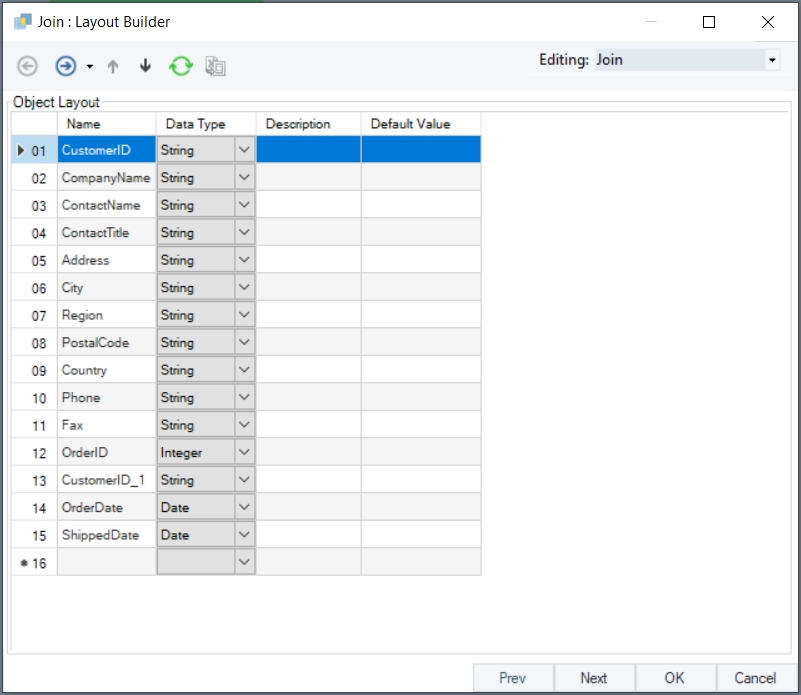The width and height of the screenshot is (801, 695).
Task: Click the CompanyName field name cell
Action: 106,178
